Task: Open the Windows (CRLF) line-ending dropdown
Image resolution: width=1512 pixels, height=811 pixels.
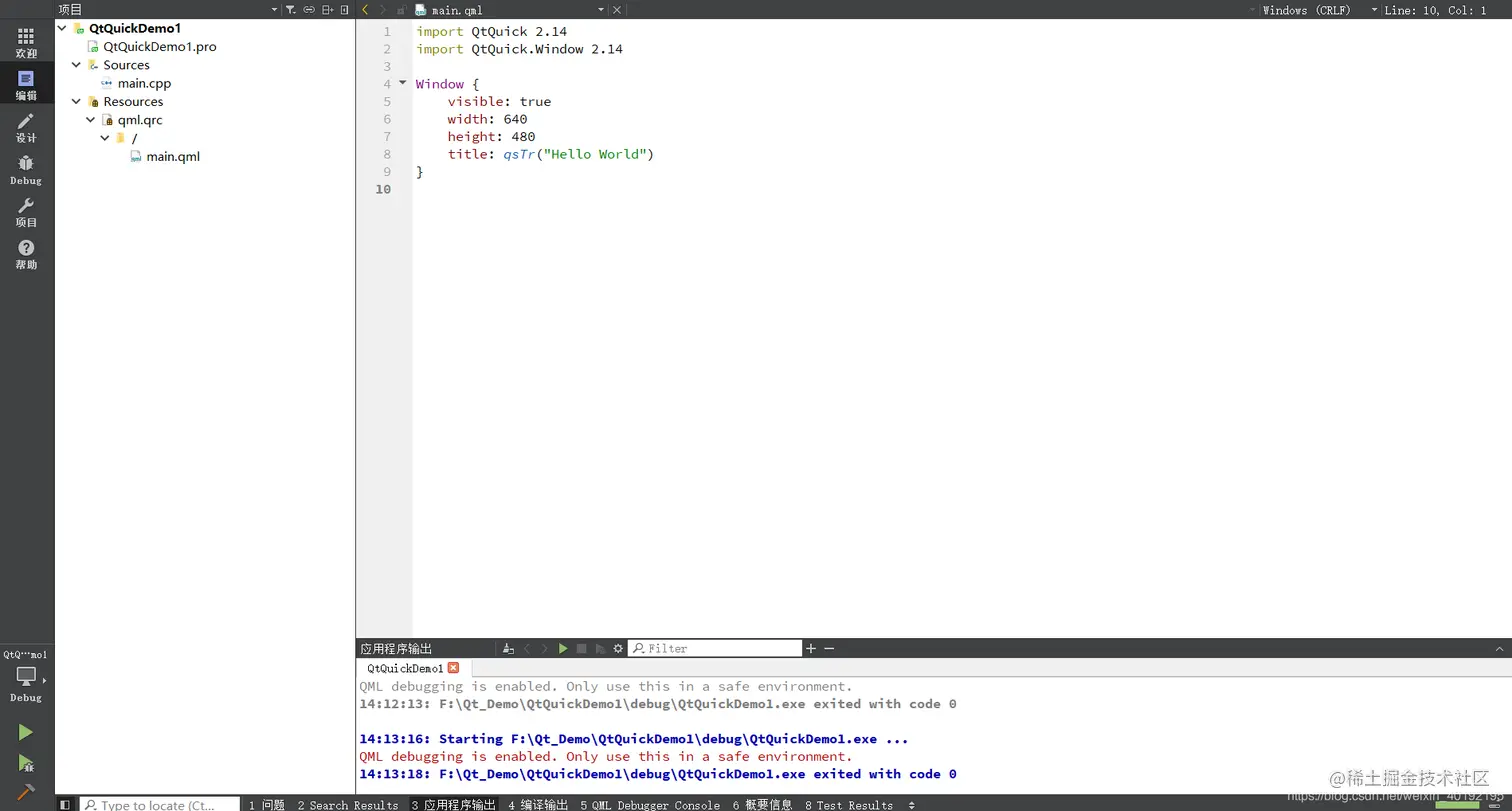Action: 1320,9
